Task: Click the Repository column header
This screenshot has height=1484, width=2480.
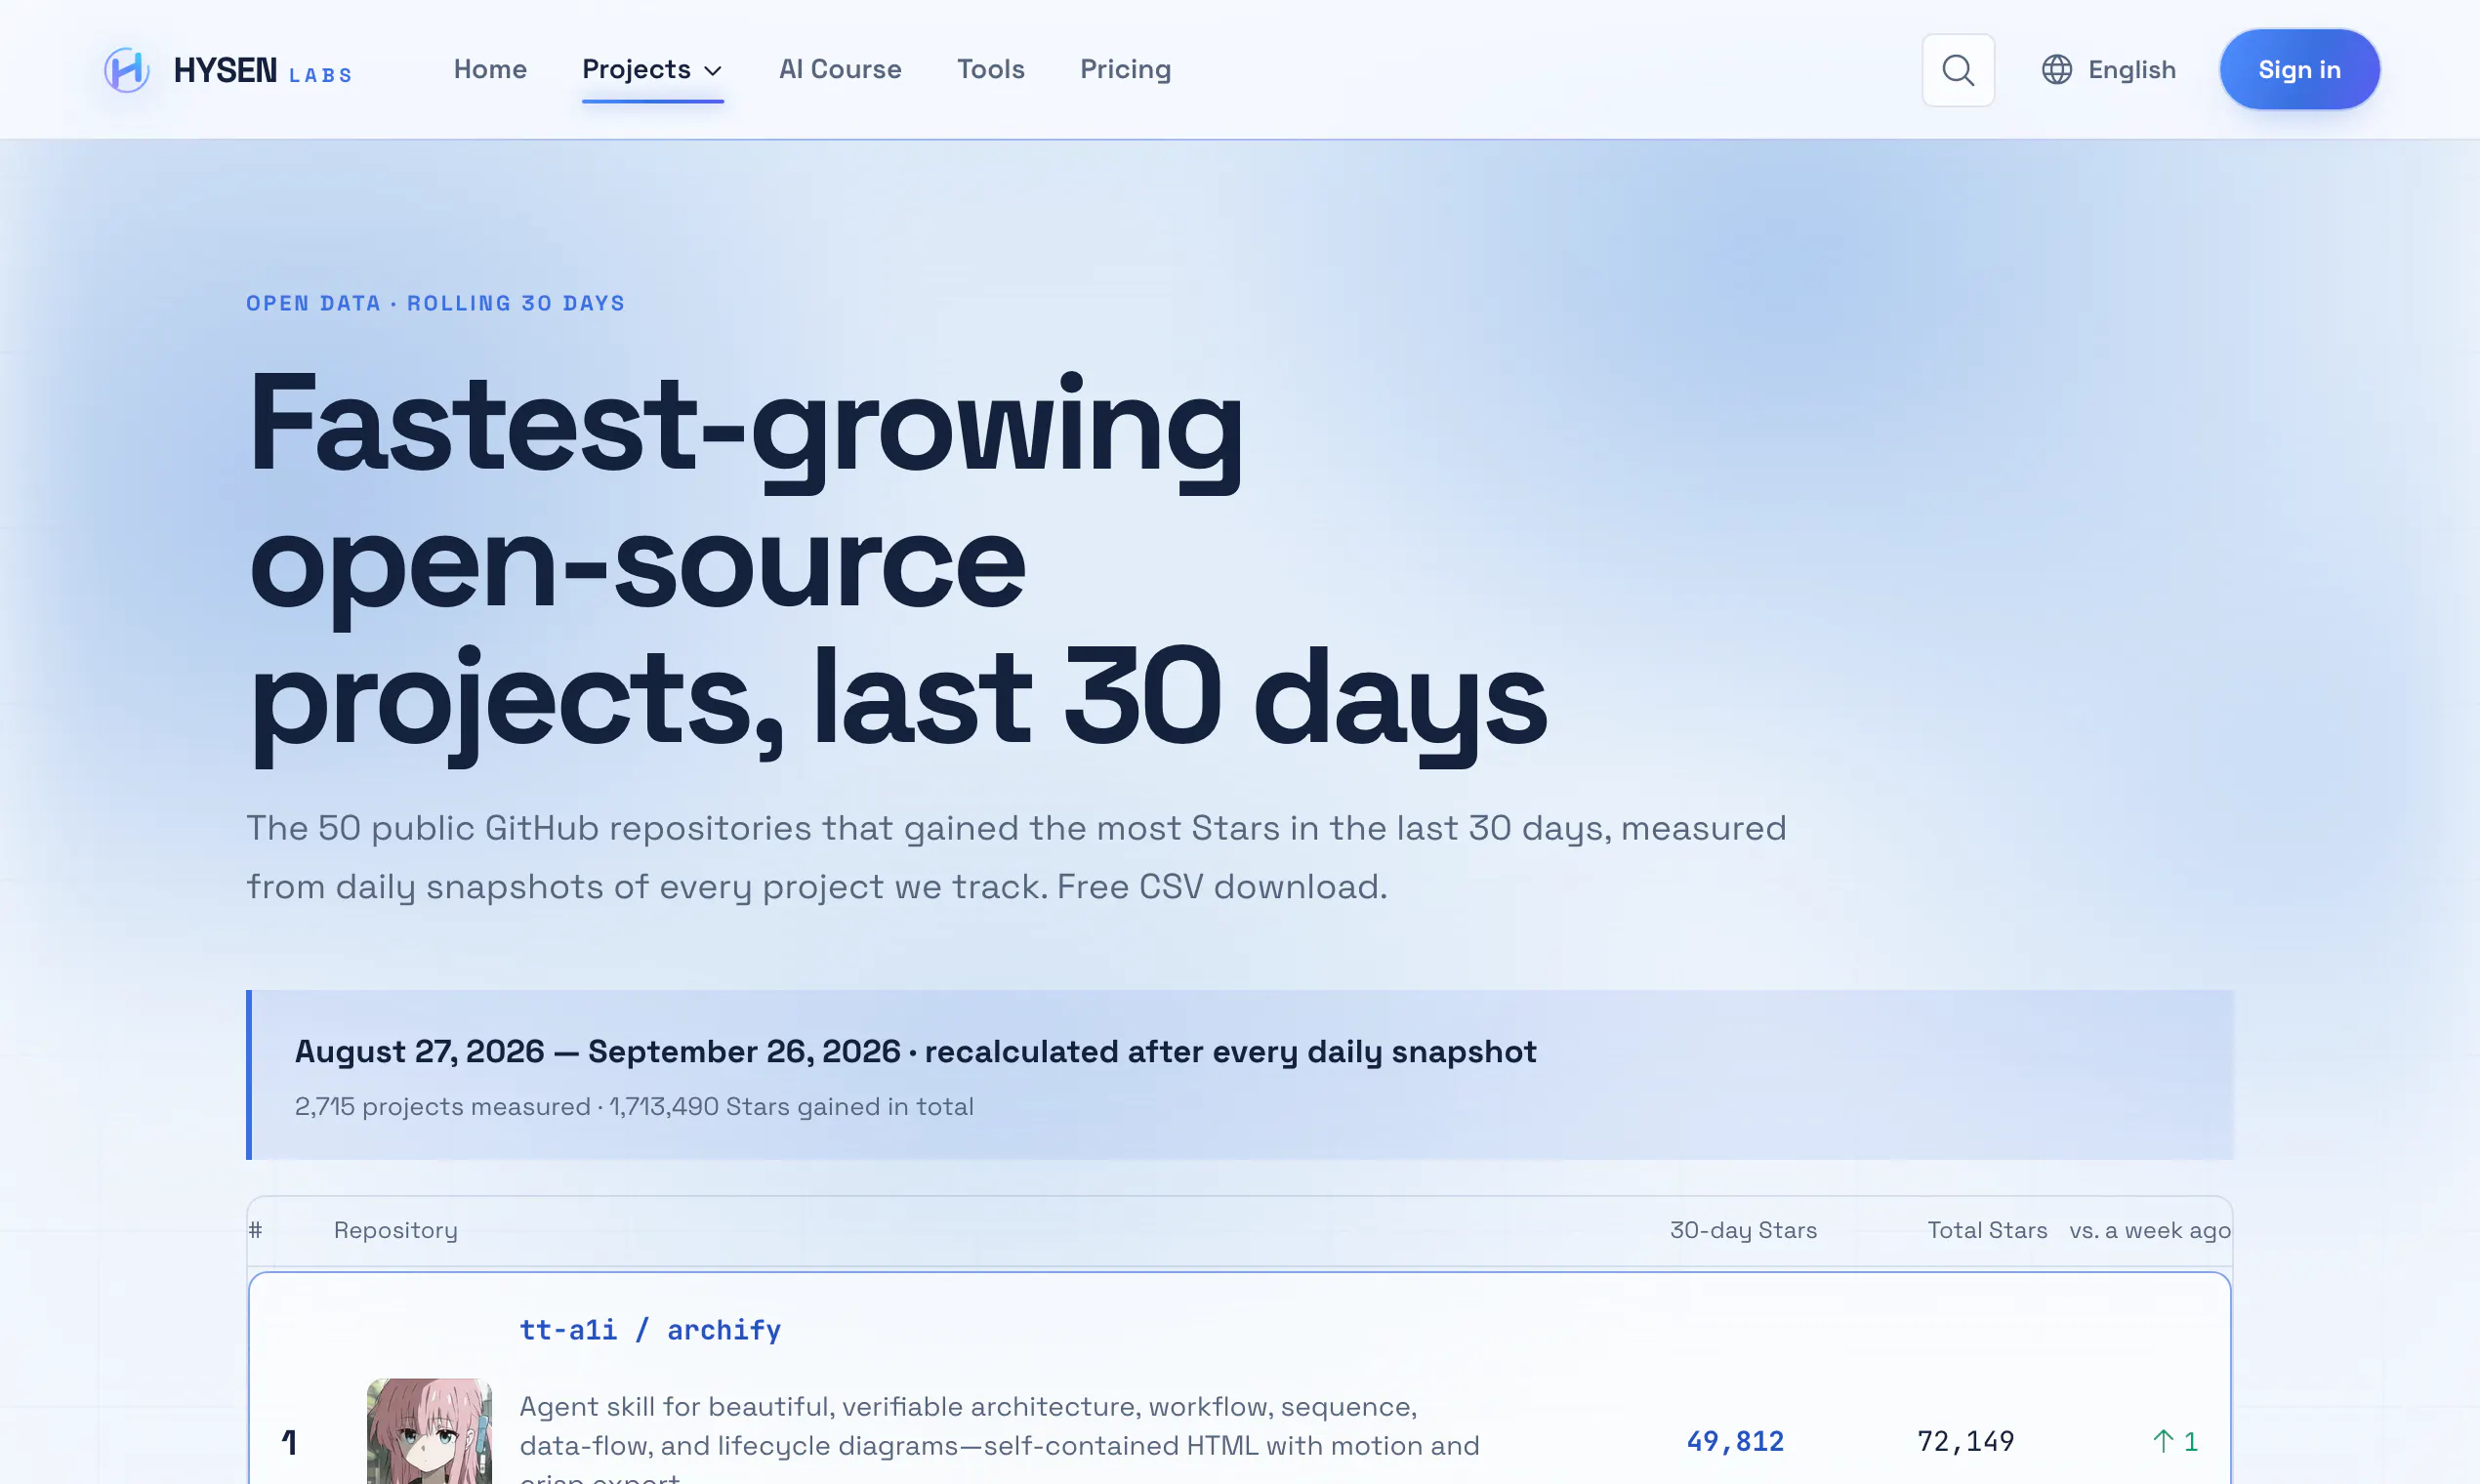Action: click(395, 1230)
